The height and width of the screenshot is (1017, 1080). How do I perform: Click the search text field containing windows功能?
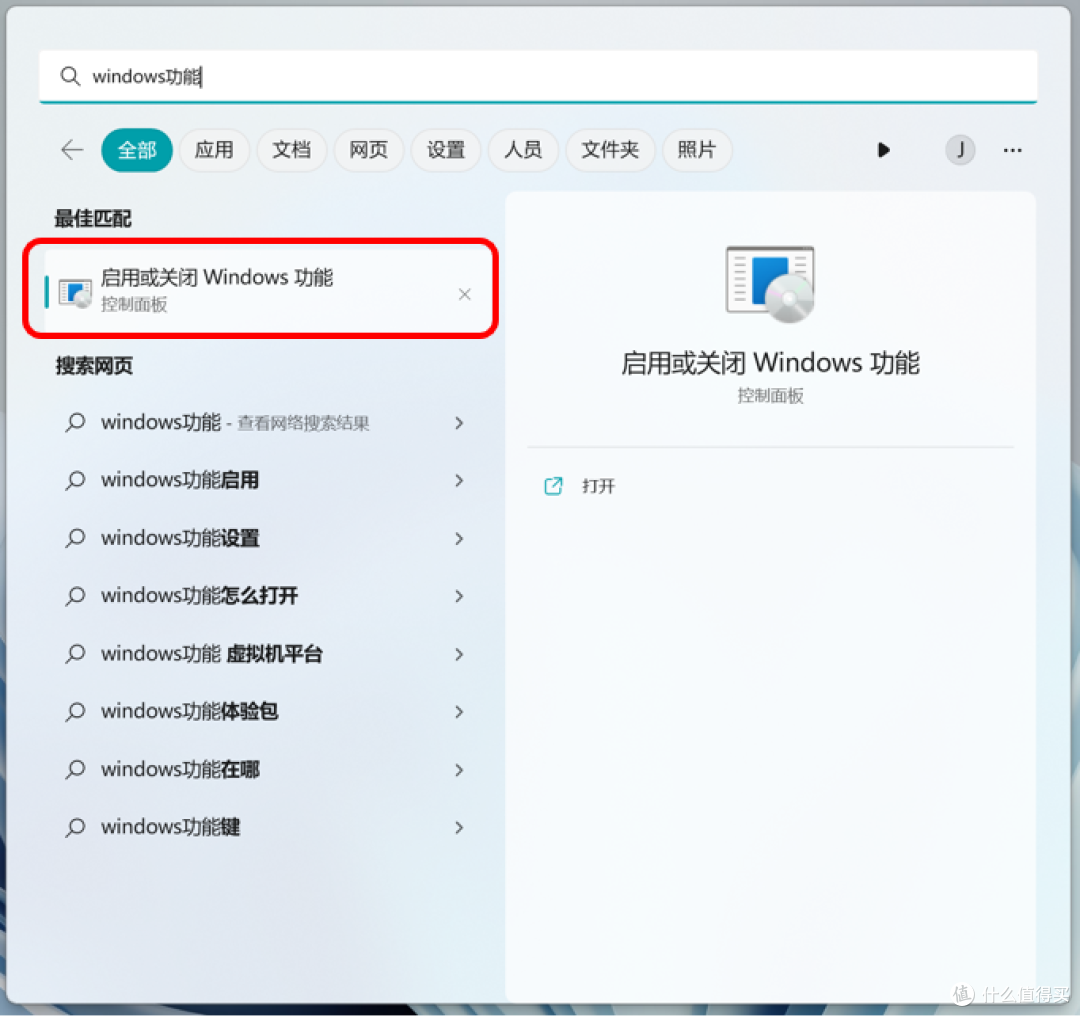click(x=538, y=76)
